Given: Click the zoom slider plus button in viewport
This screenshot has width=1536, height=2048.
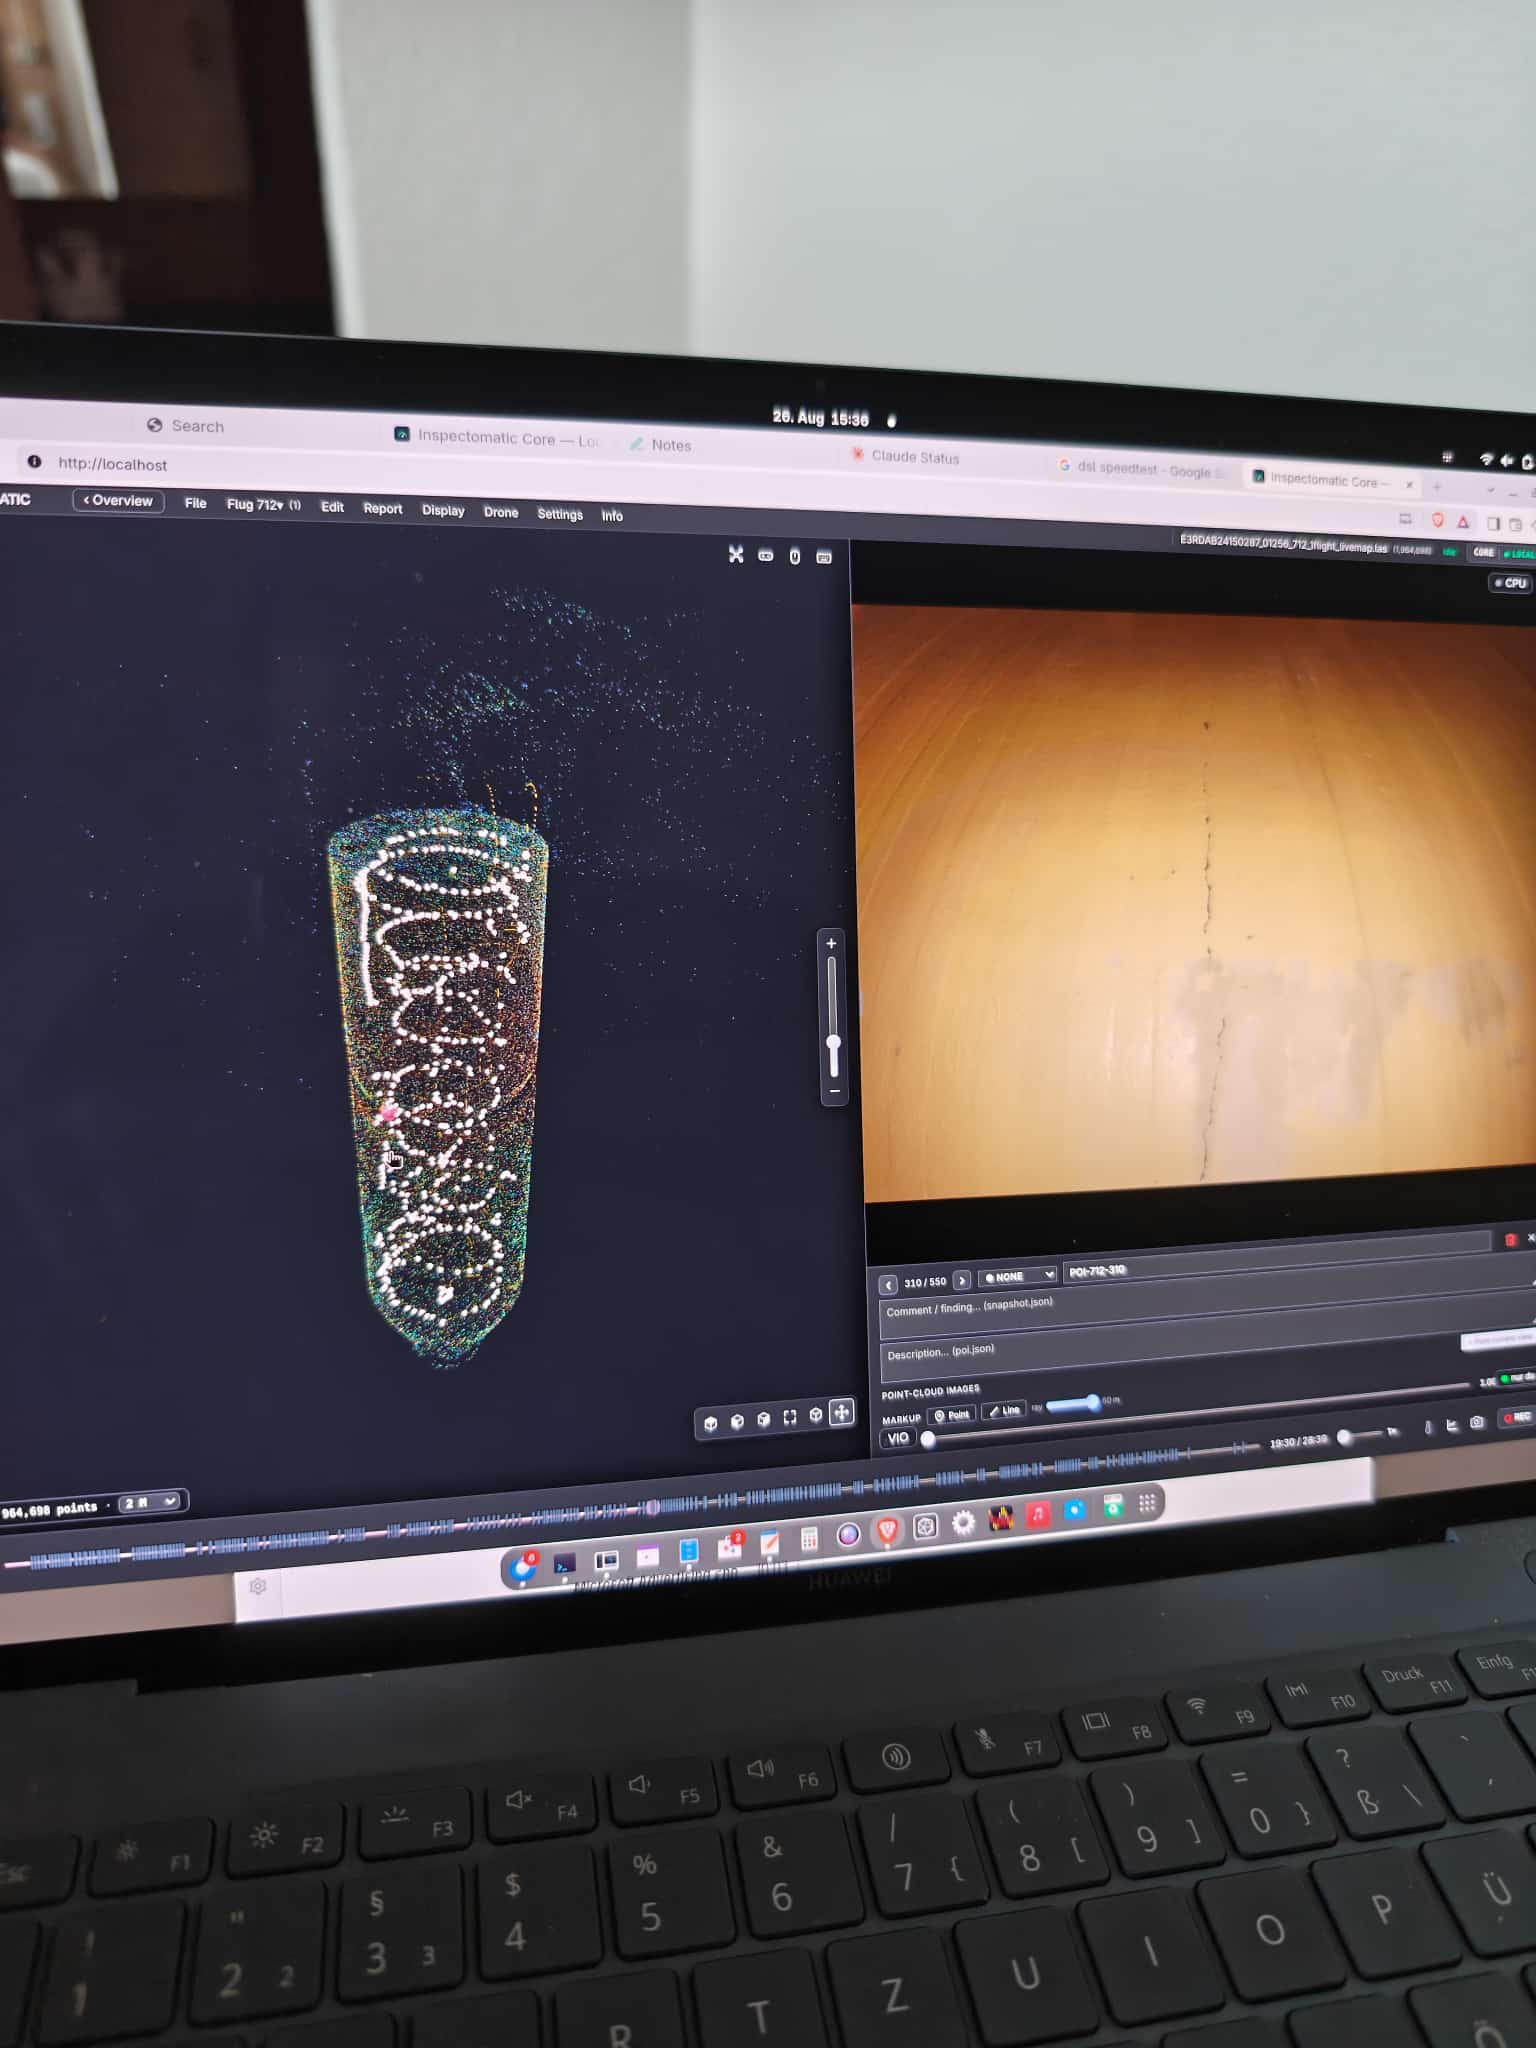Looking at the screenshot, I should [831, 943].
